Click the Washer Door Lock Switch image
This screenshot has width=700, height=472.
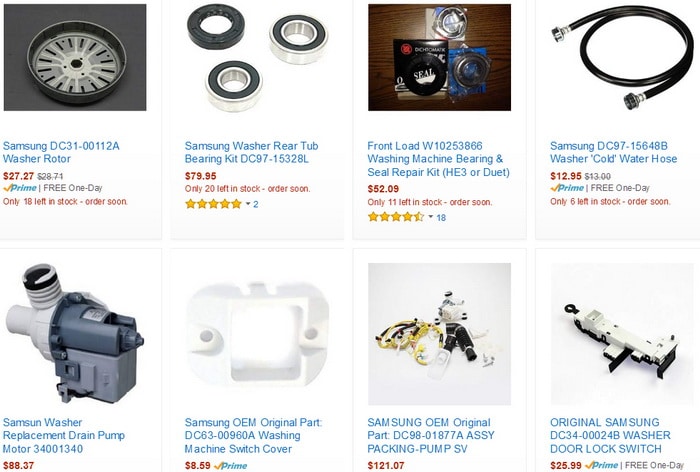pos(622,334)
